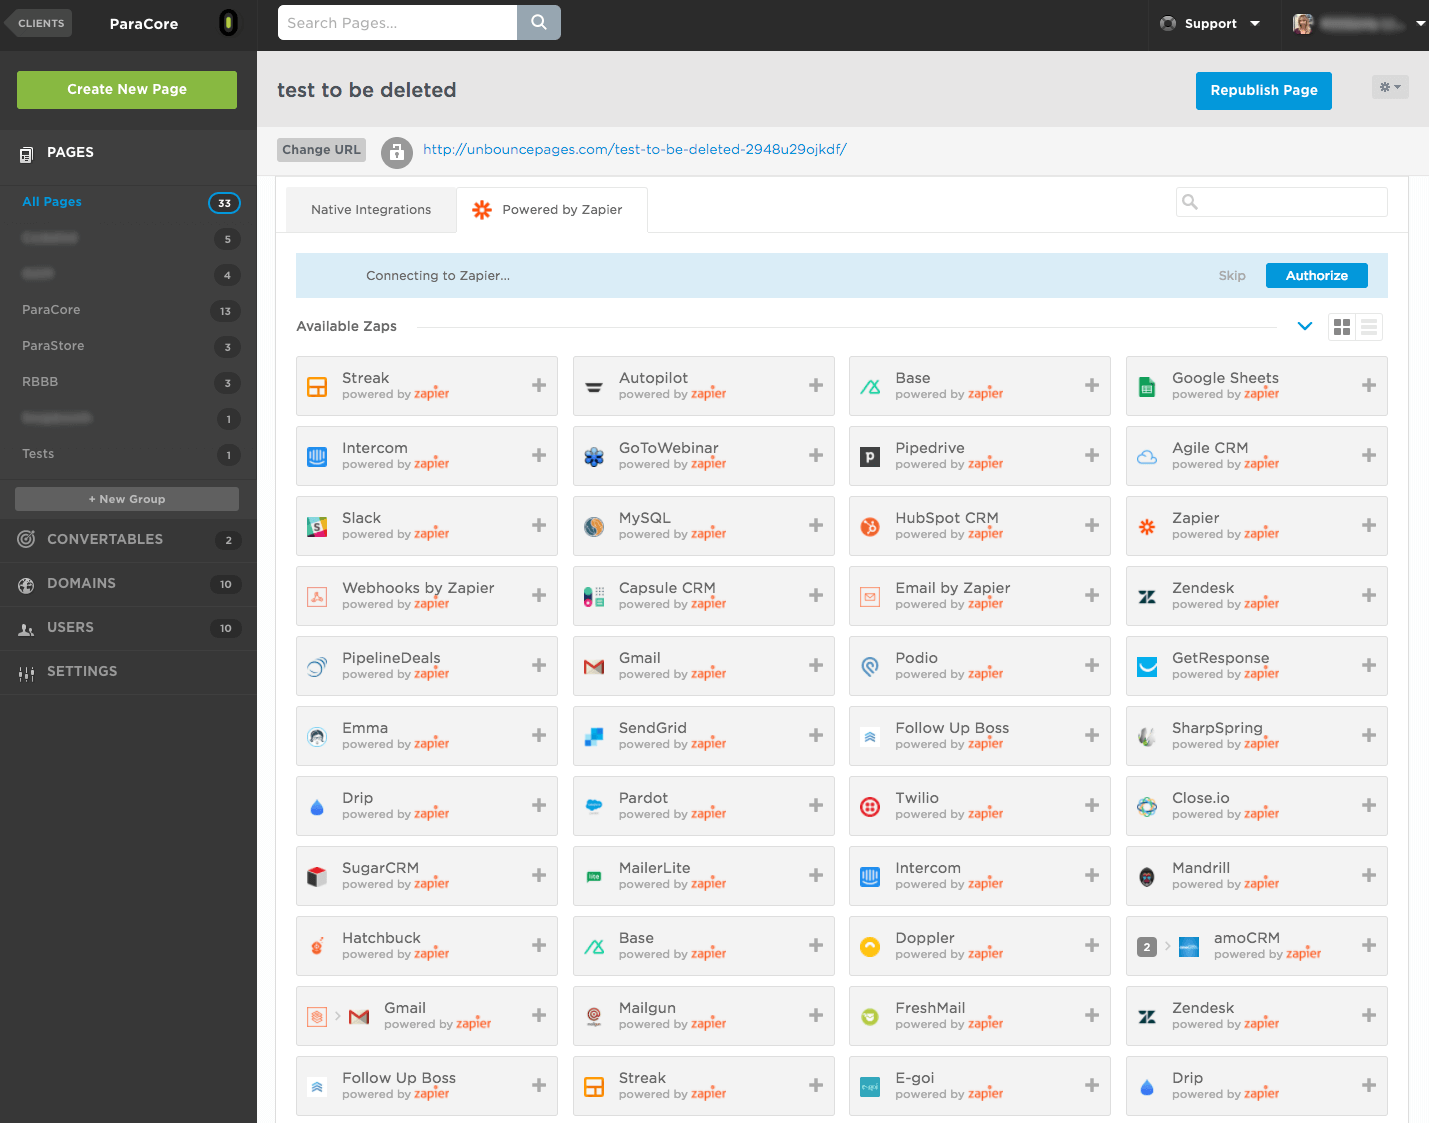Add the Pardot zap

(x=815, y=805)
